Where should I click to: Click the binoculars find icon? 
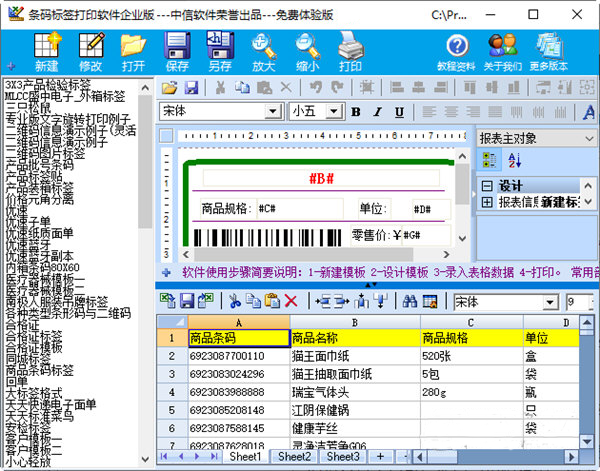coord(410,301)
